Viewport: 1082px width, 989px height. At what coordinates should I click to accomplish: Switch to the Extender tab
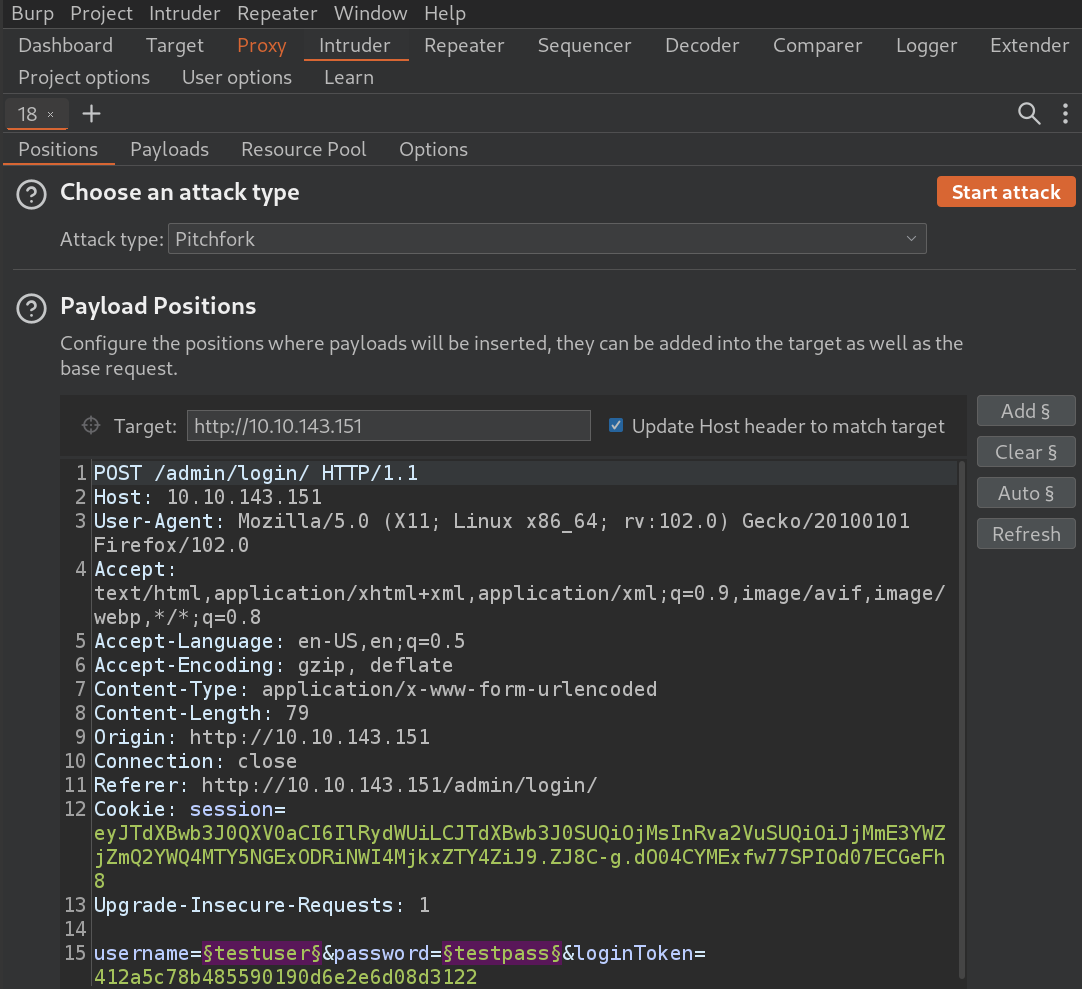coord(1030,46)
